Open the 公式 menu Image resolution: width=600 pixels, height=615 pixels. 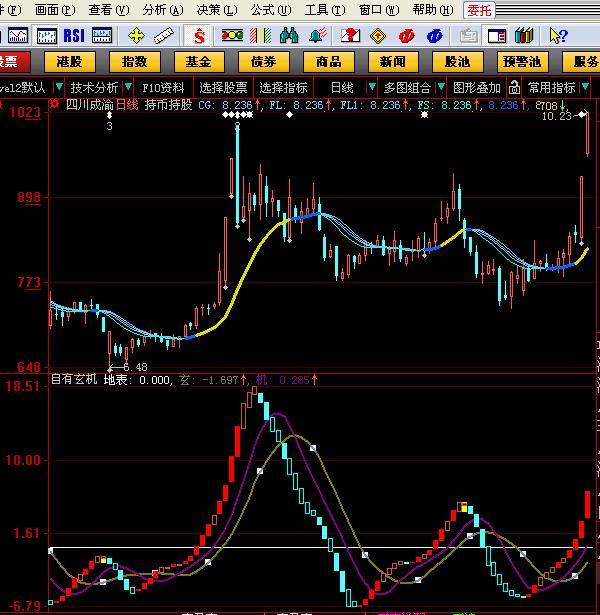pyautogui.click(x=269, y=10)
